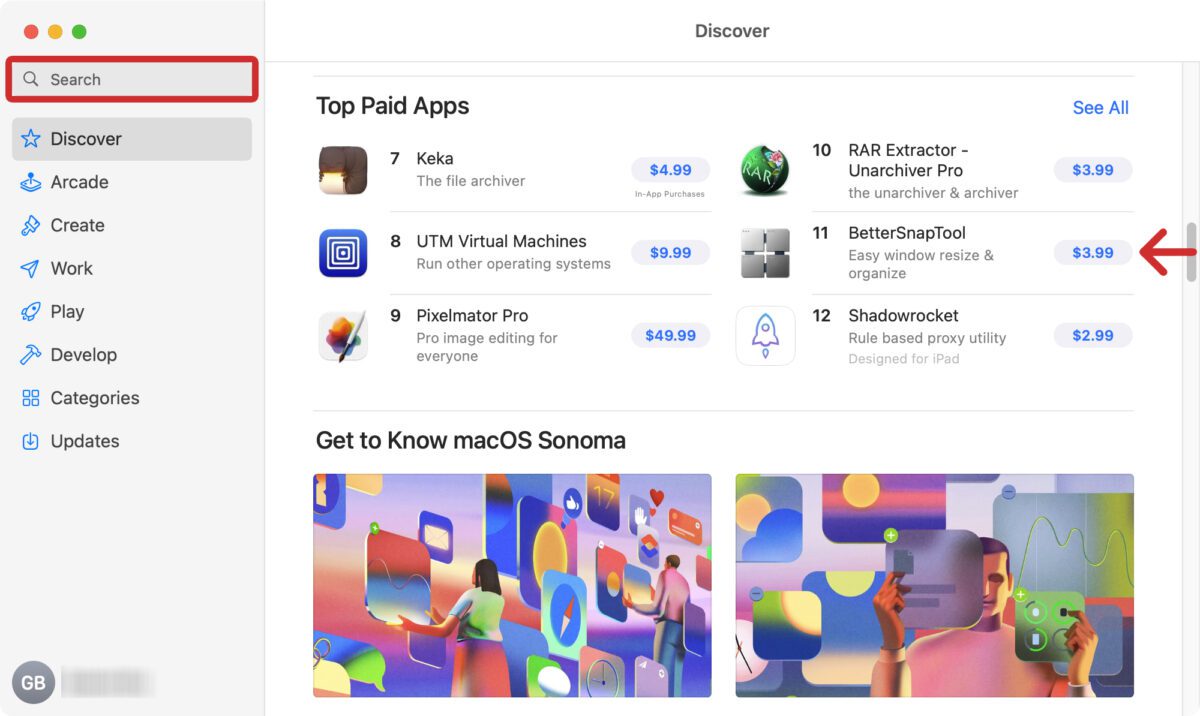Open the RAR Extractor app icon

point(765,170)
